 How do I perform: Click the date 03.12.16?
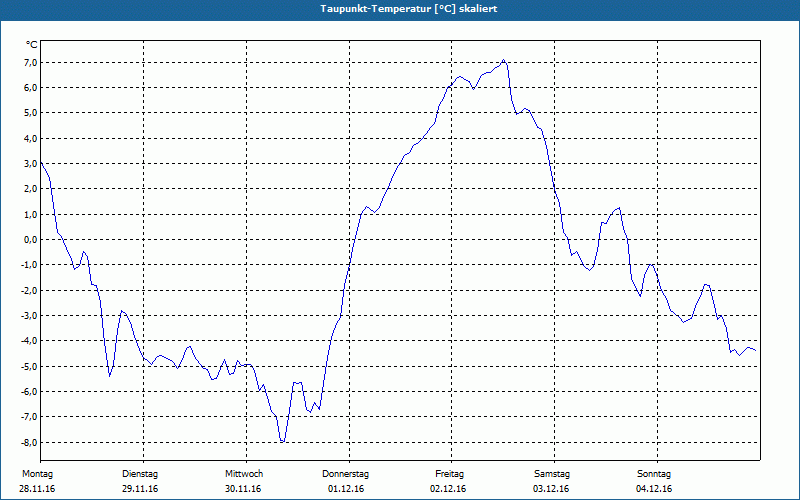[551, 489]
